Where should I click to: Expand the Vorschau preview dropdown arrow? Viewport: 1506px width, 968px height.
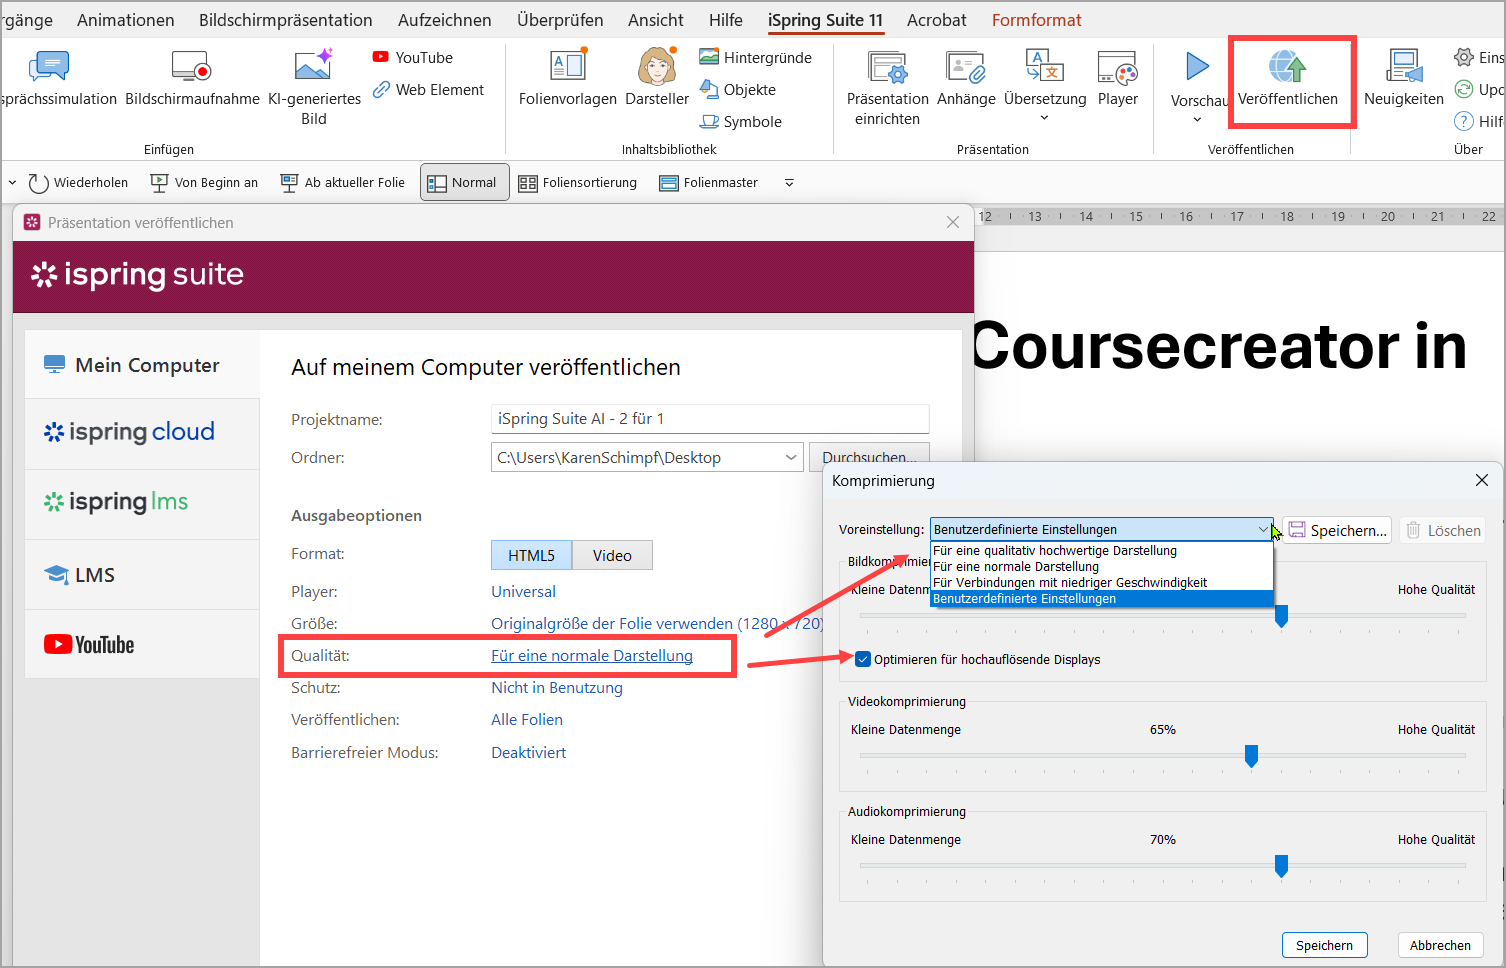pos(1197,120)
